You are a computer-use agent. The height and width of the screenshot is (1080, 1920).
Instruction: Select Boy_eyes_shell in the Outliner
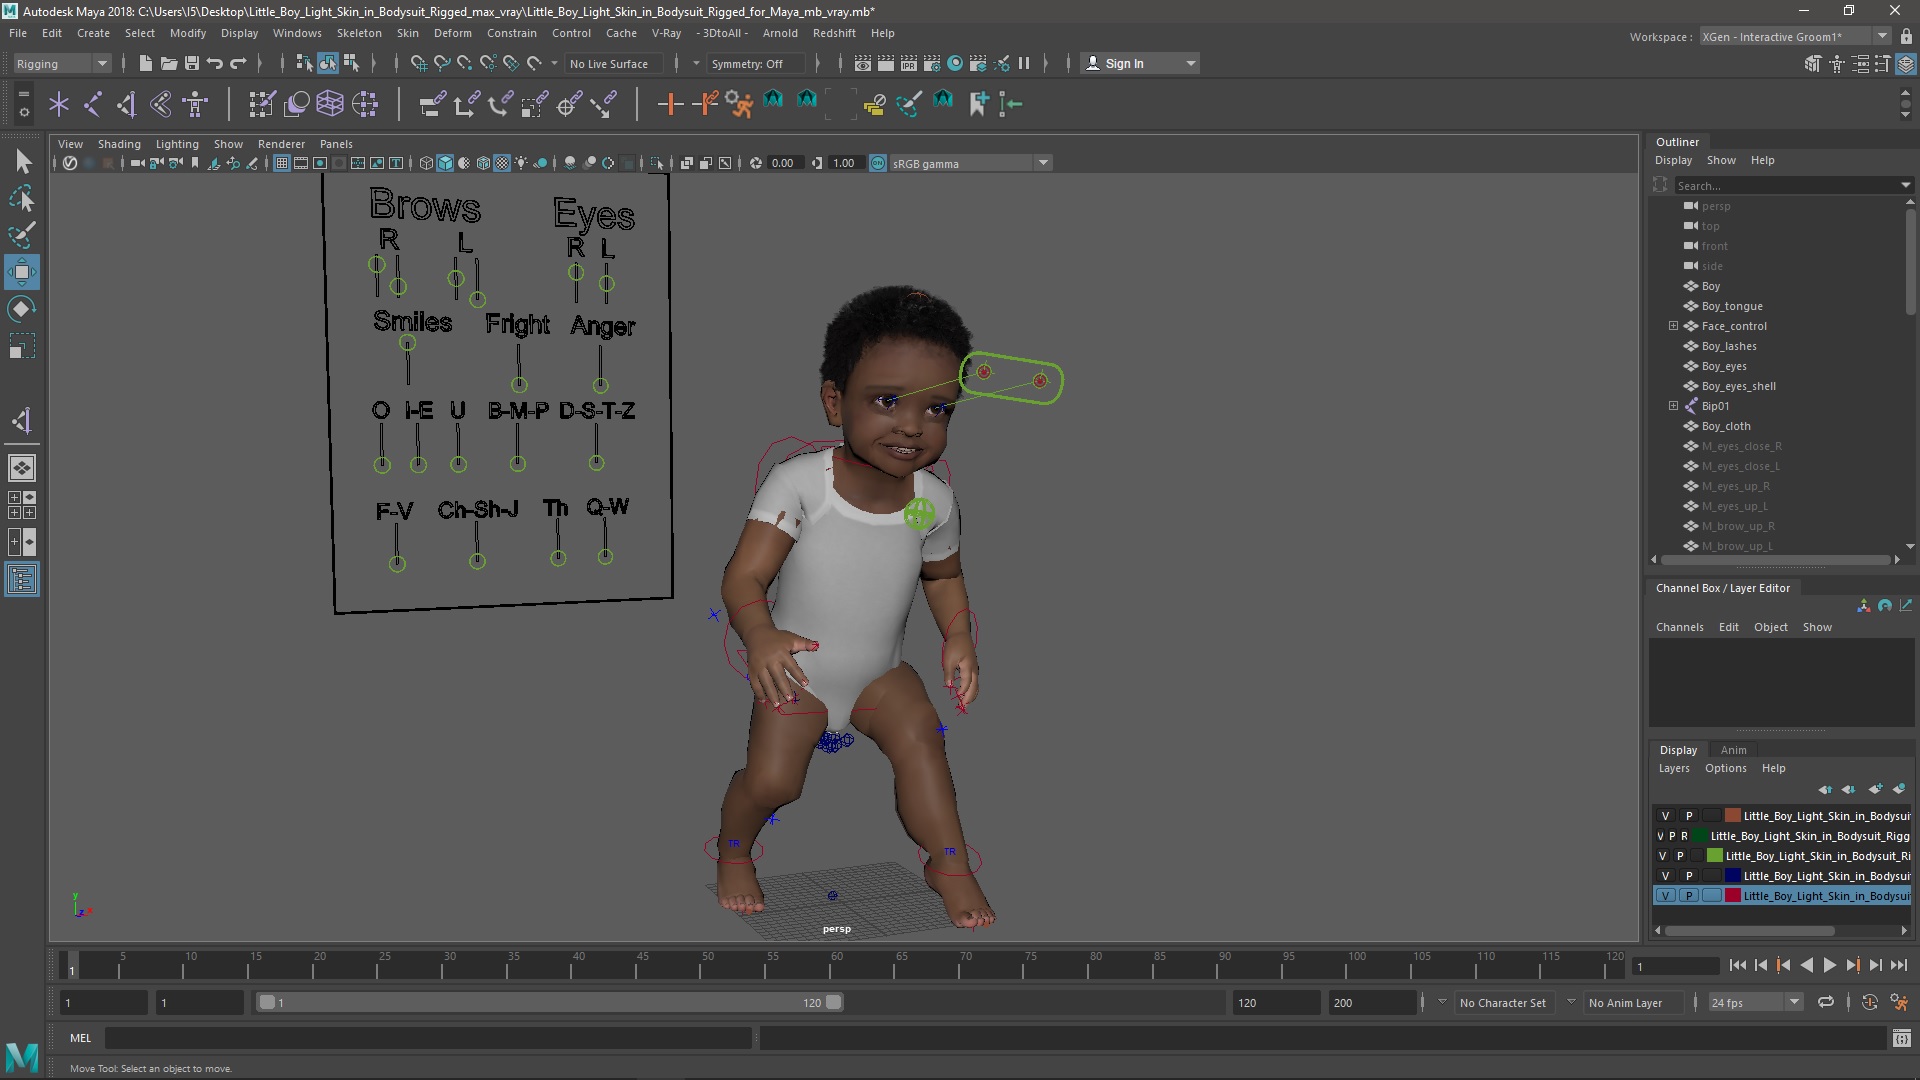[1738, 386]
